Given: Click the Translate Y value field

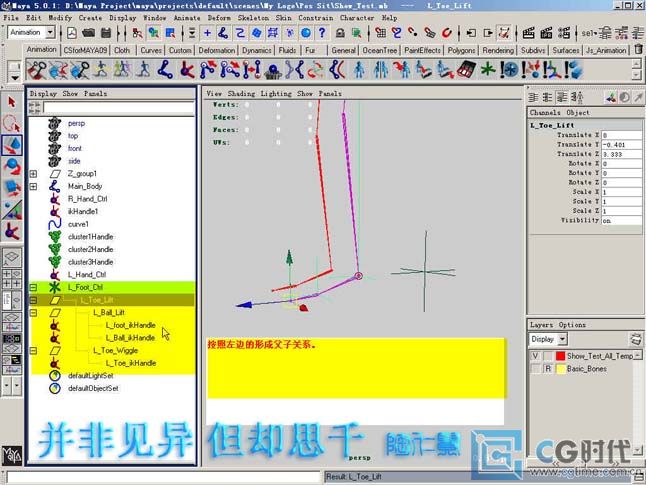Looking at the screenshot, I should 621,145.
